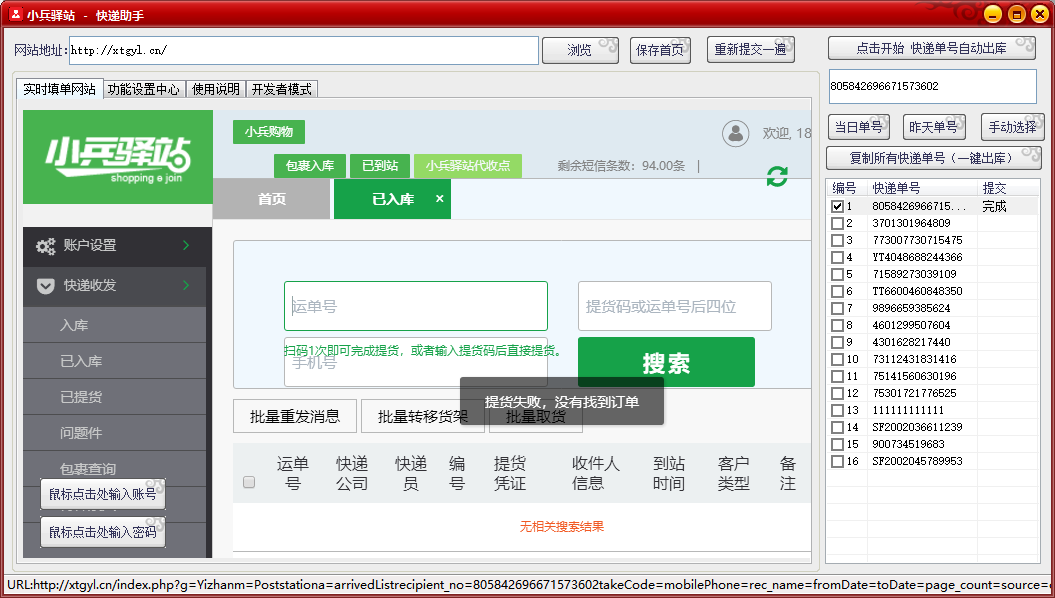Expand the 快递收发 menu chevron
The image size is (1055, 598).
point(186,285)
